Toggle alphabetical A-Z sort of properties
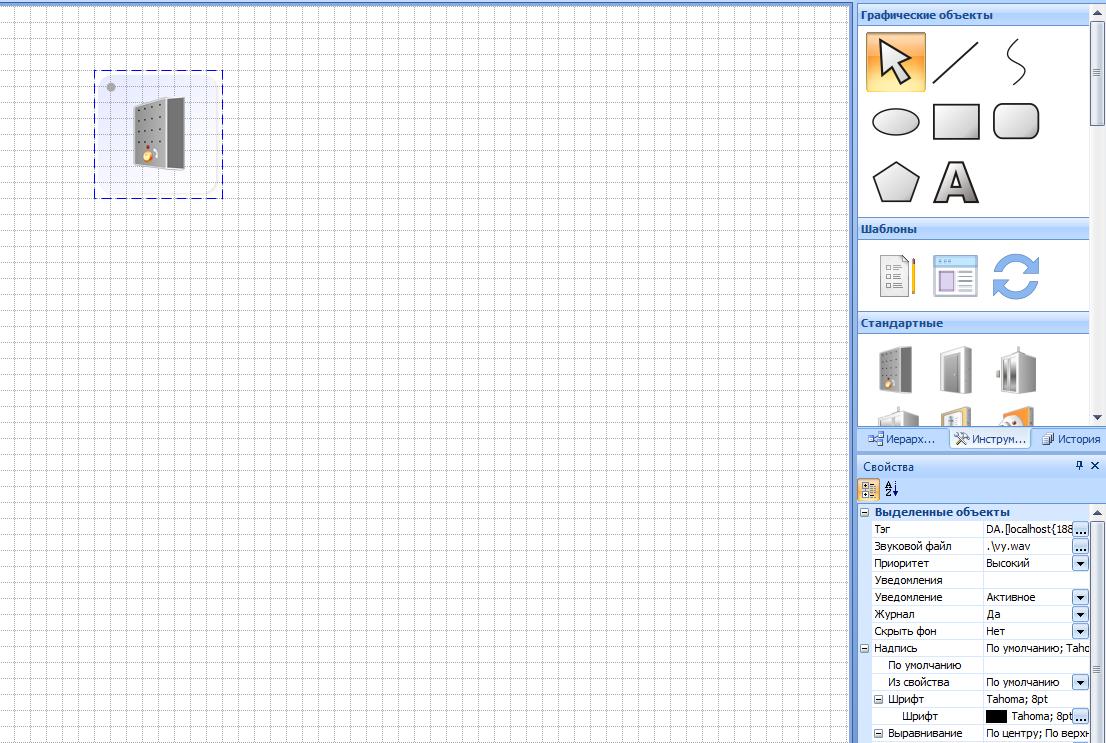This screenshot has height=743, width=1106. (892, 490)
